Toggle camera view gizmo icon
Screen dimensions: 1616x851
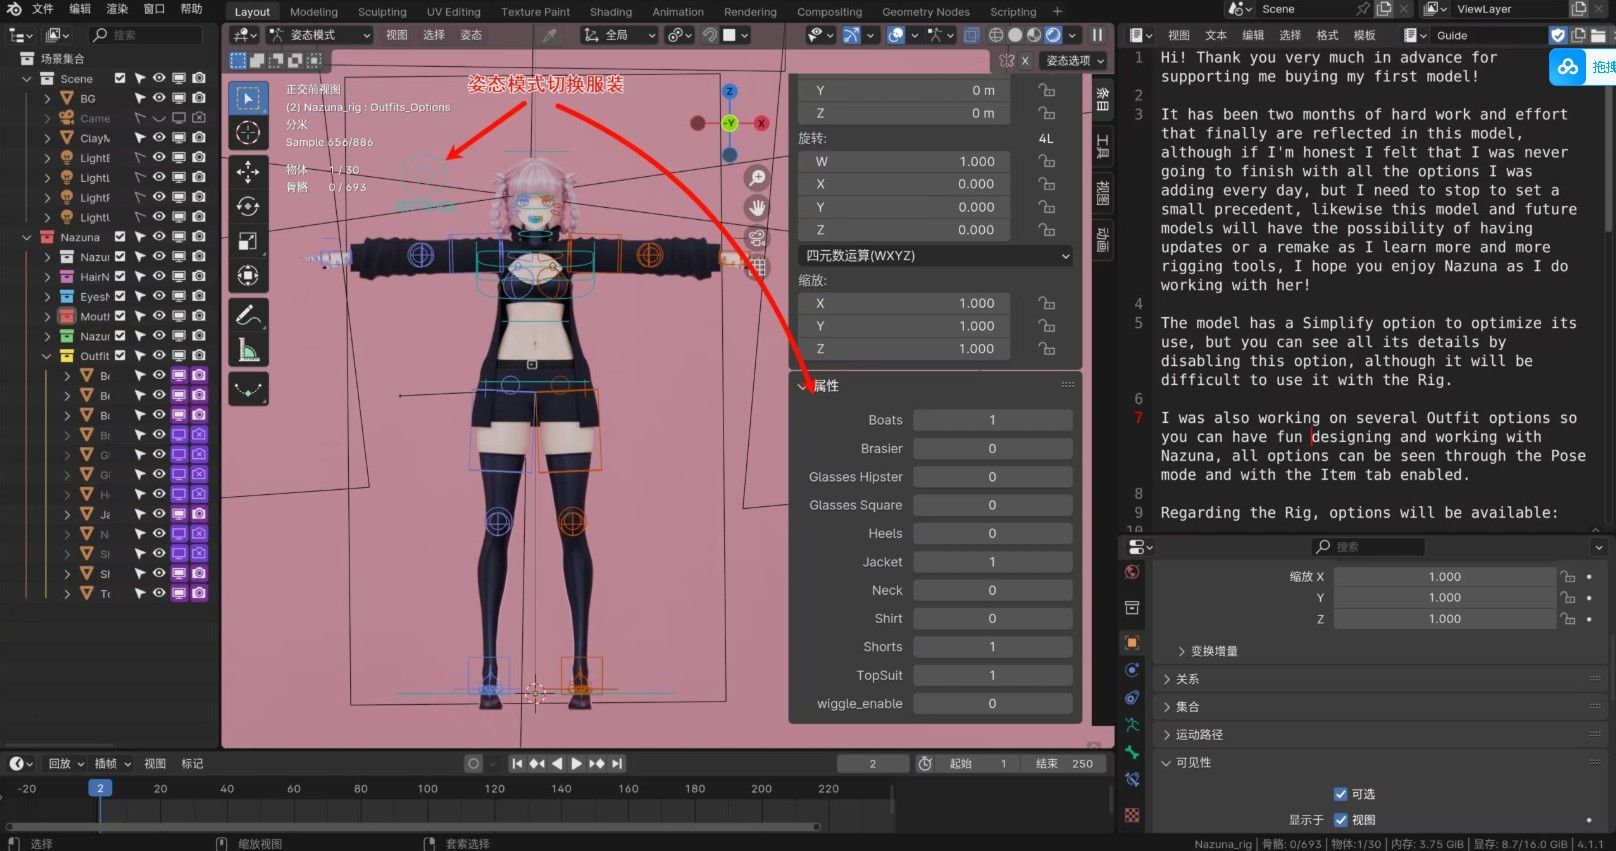pyautogui.click(x=758, y=238)
